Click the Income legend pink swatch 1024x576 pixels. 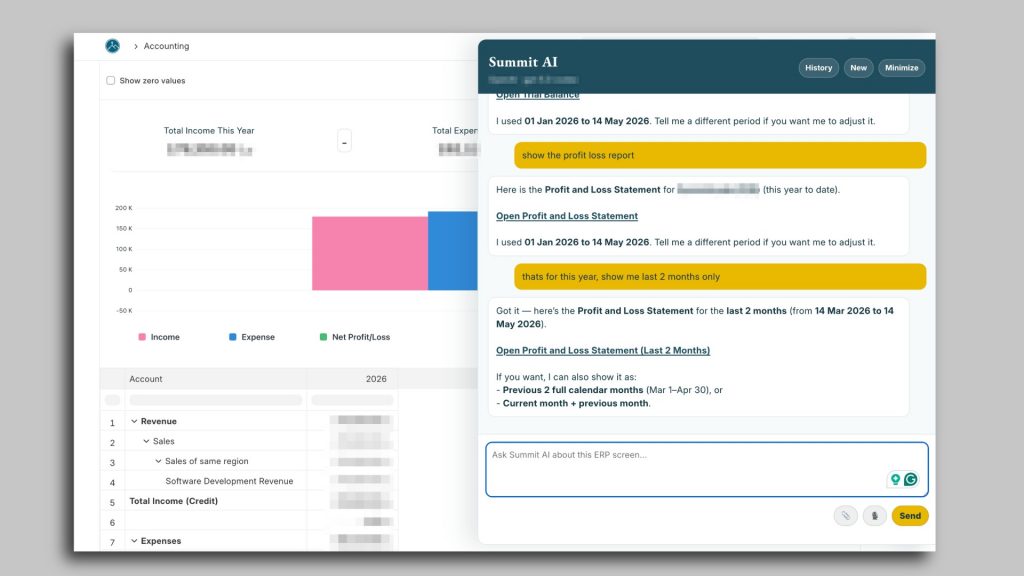click(142, 337)
